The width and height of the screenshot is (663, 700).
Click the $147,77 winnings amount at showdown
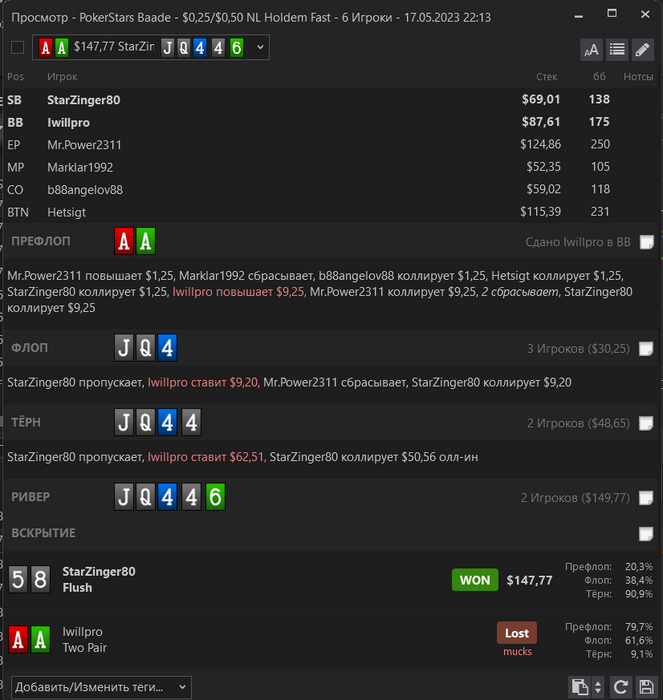pyautogui.click(x=530, y=580)
